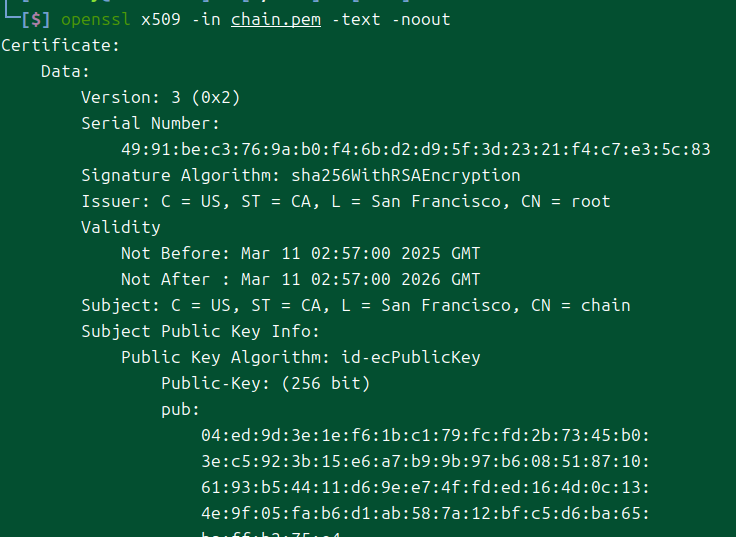Click the Not After validity date

point(360,279)
